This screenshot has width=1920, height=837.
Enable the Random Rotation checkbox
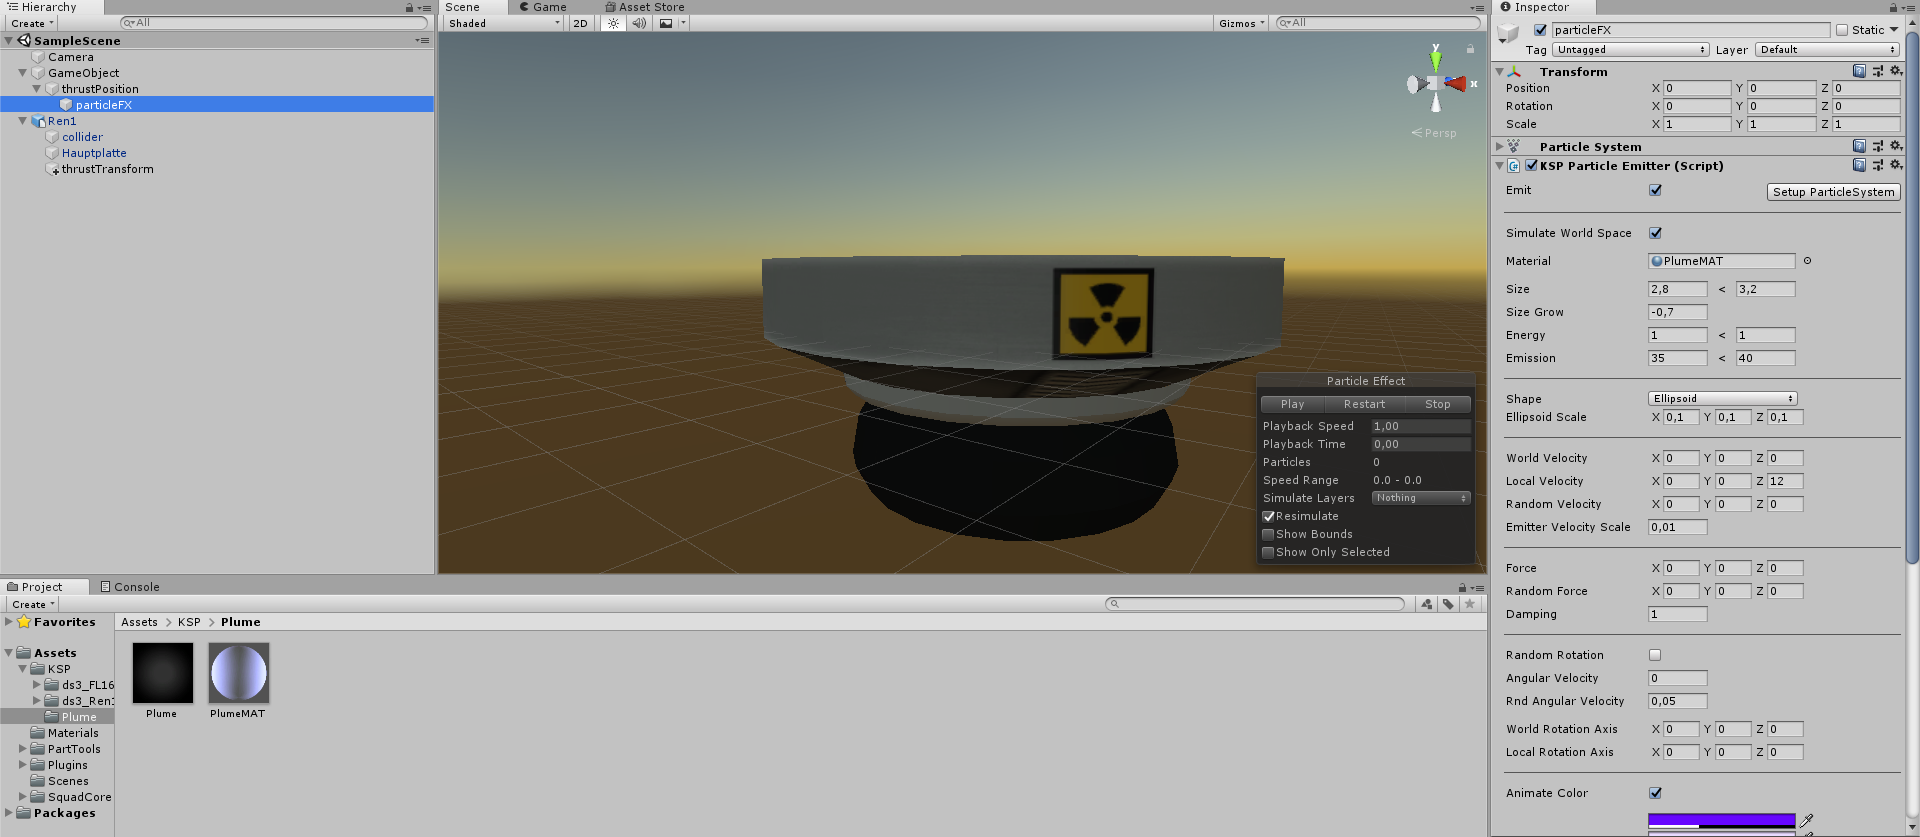(x=1655, y=655)
